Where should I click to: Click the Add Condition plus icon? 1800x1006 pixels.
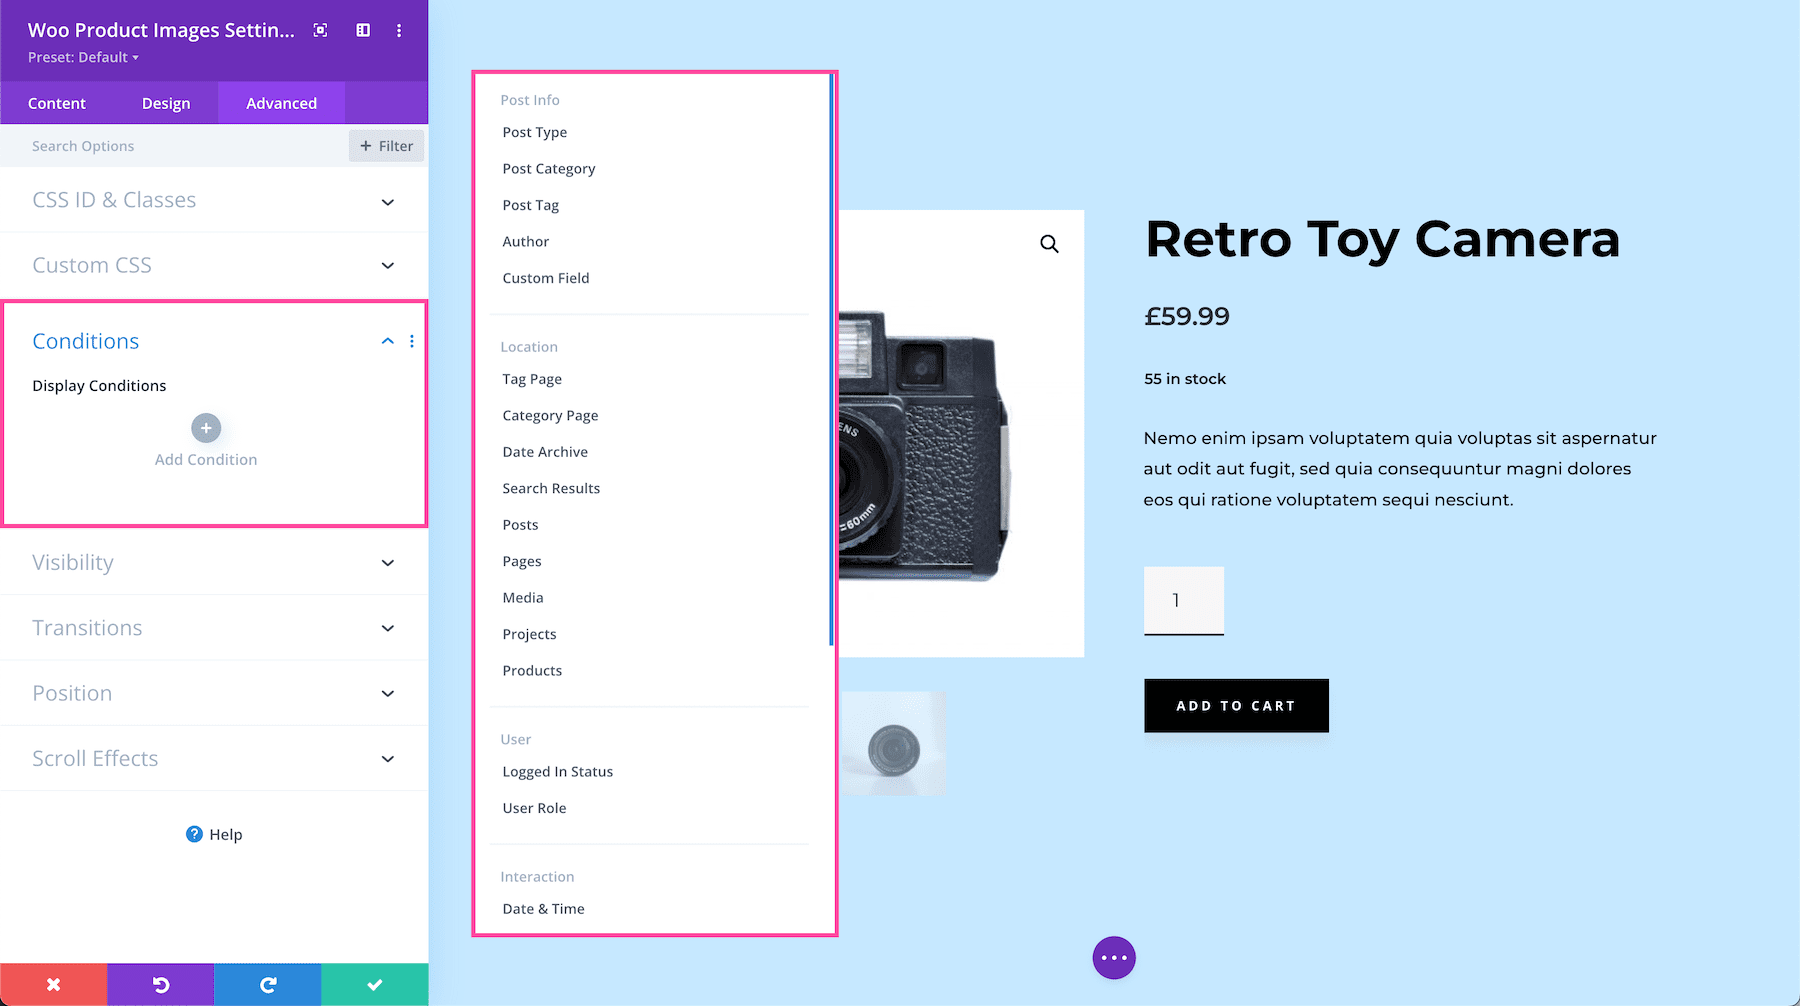click(x=205, y=428)
